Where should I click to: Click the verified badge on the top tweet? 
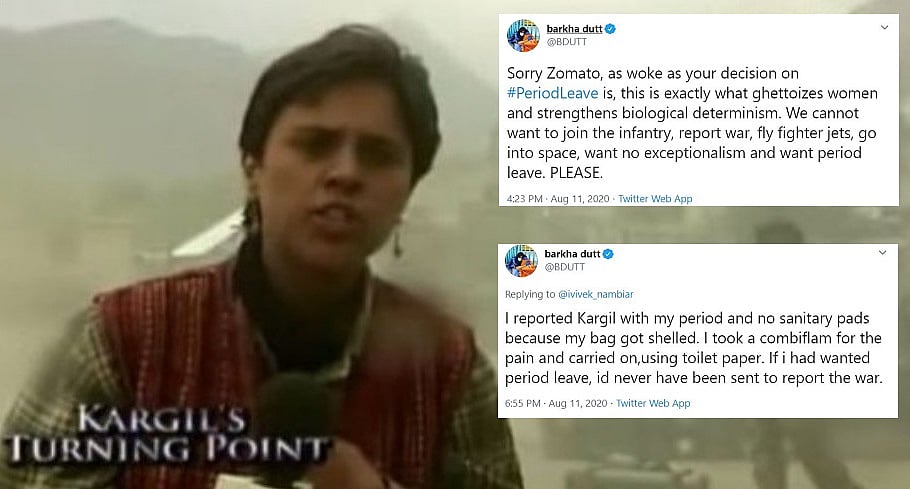611,28
